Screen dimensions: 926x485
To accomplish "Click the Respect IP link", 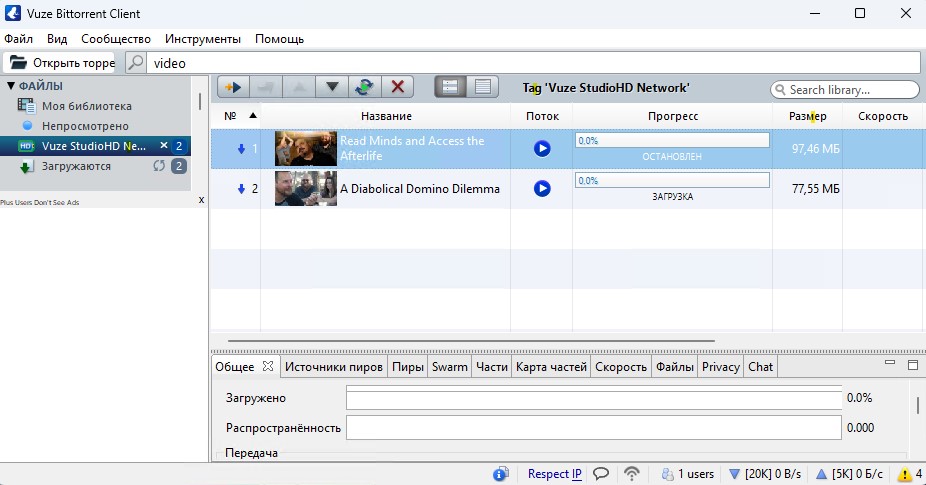I will click(x=555, y=474).
